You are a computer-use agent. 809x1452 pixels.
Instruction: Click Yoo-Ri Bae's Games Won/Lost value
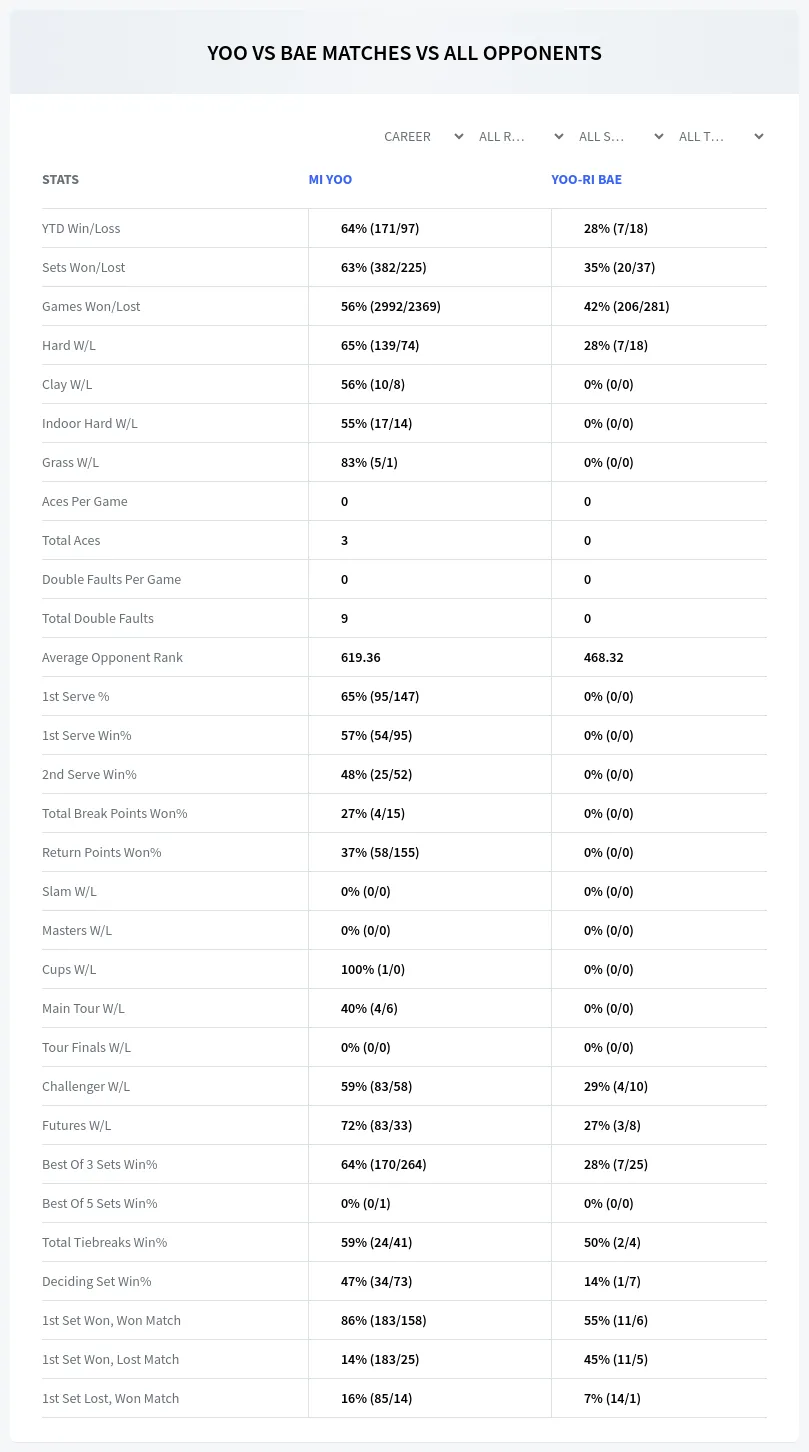coord(626,306)
